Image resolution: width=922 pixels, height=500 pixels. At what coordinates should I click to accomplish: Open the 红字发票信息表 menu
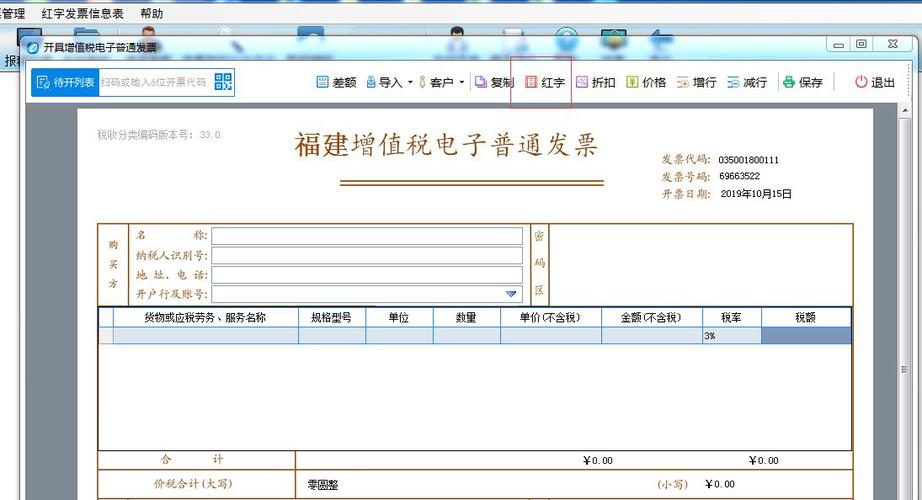coord(83,14)
